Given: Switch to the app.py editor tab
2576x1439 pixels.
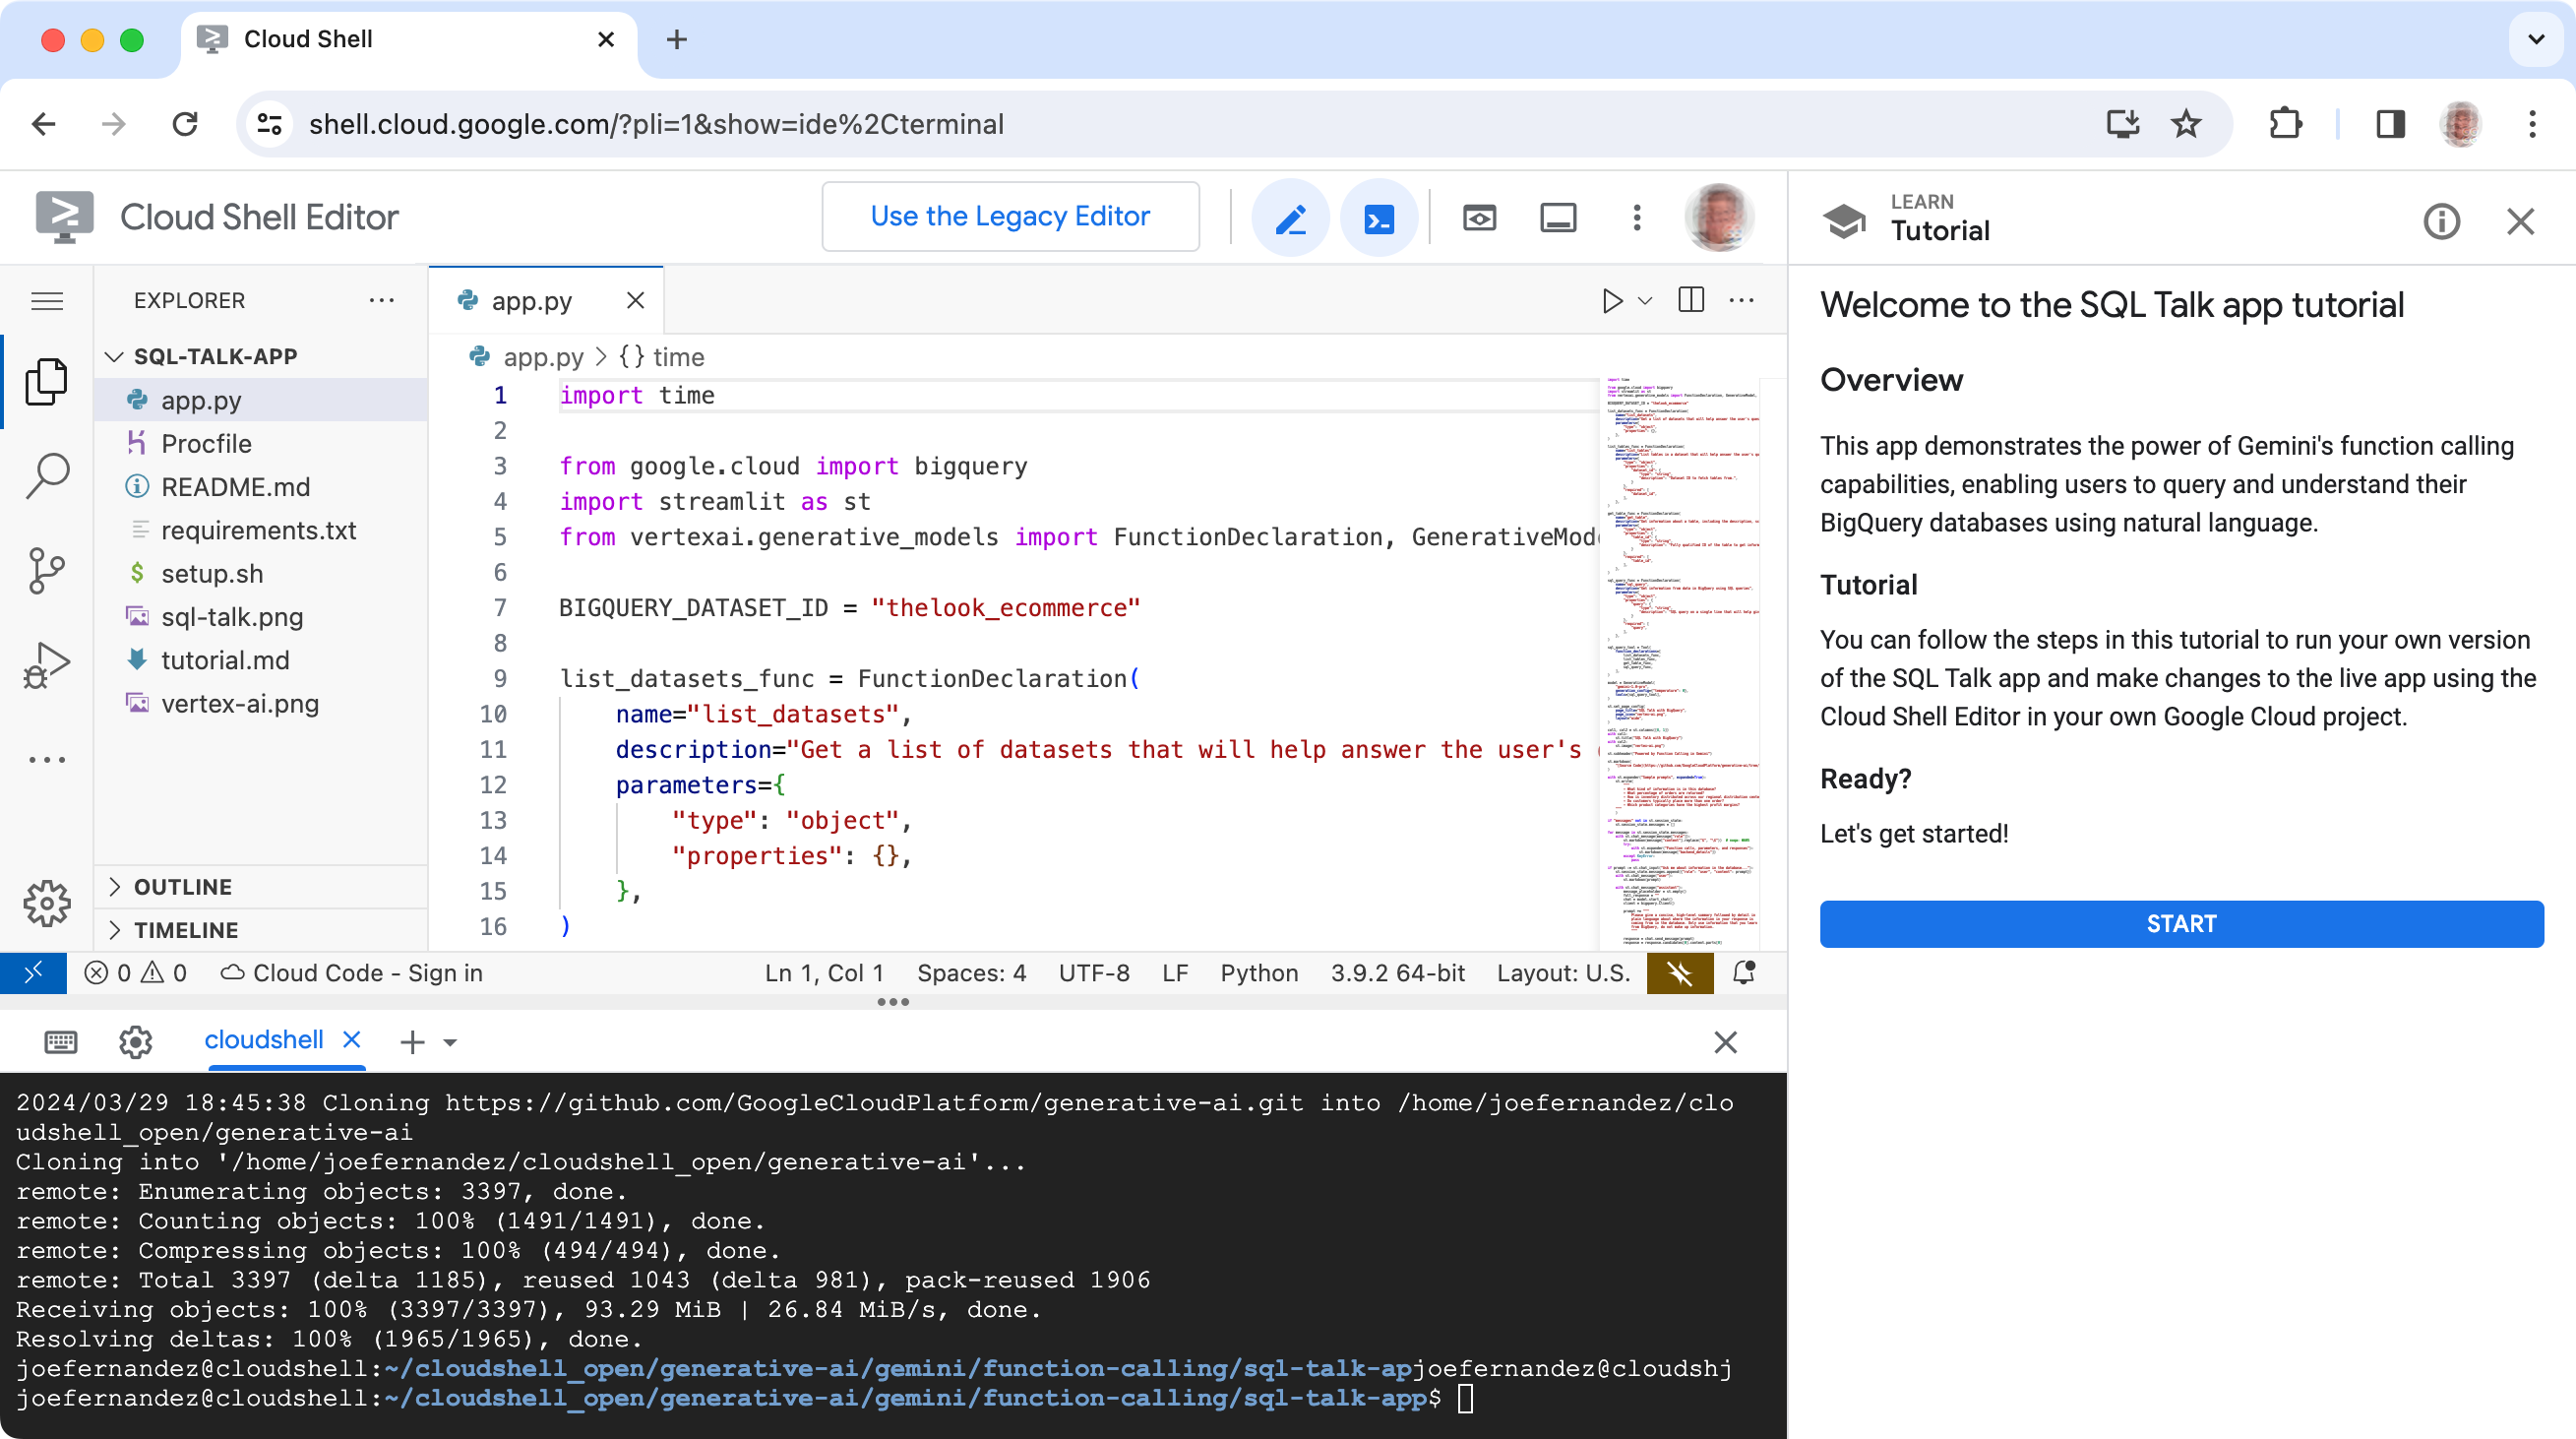Looking at the screenshot, I should (530, 299).
